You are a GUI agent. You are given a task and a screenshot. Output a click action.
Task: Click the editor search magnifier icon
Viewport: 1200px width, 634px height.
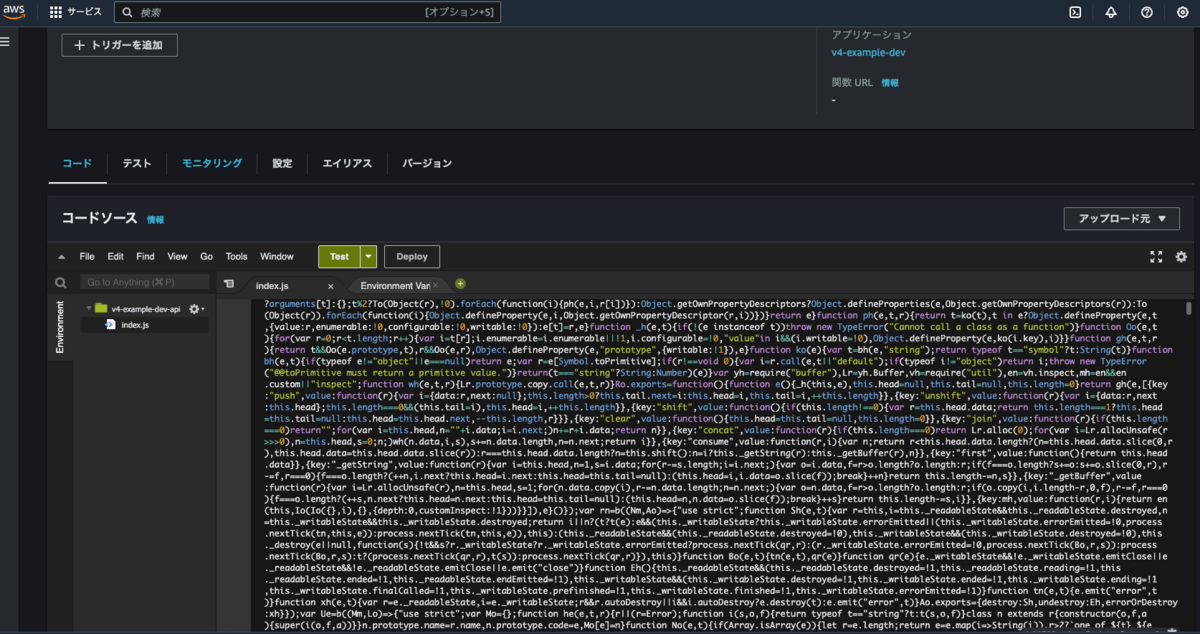tap(61, 283)
